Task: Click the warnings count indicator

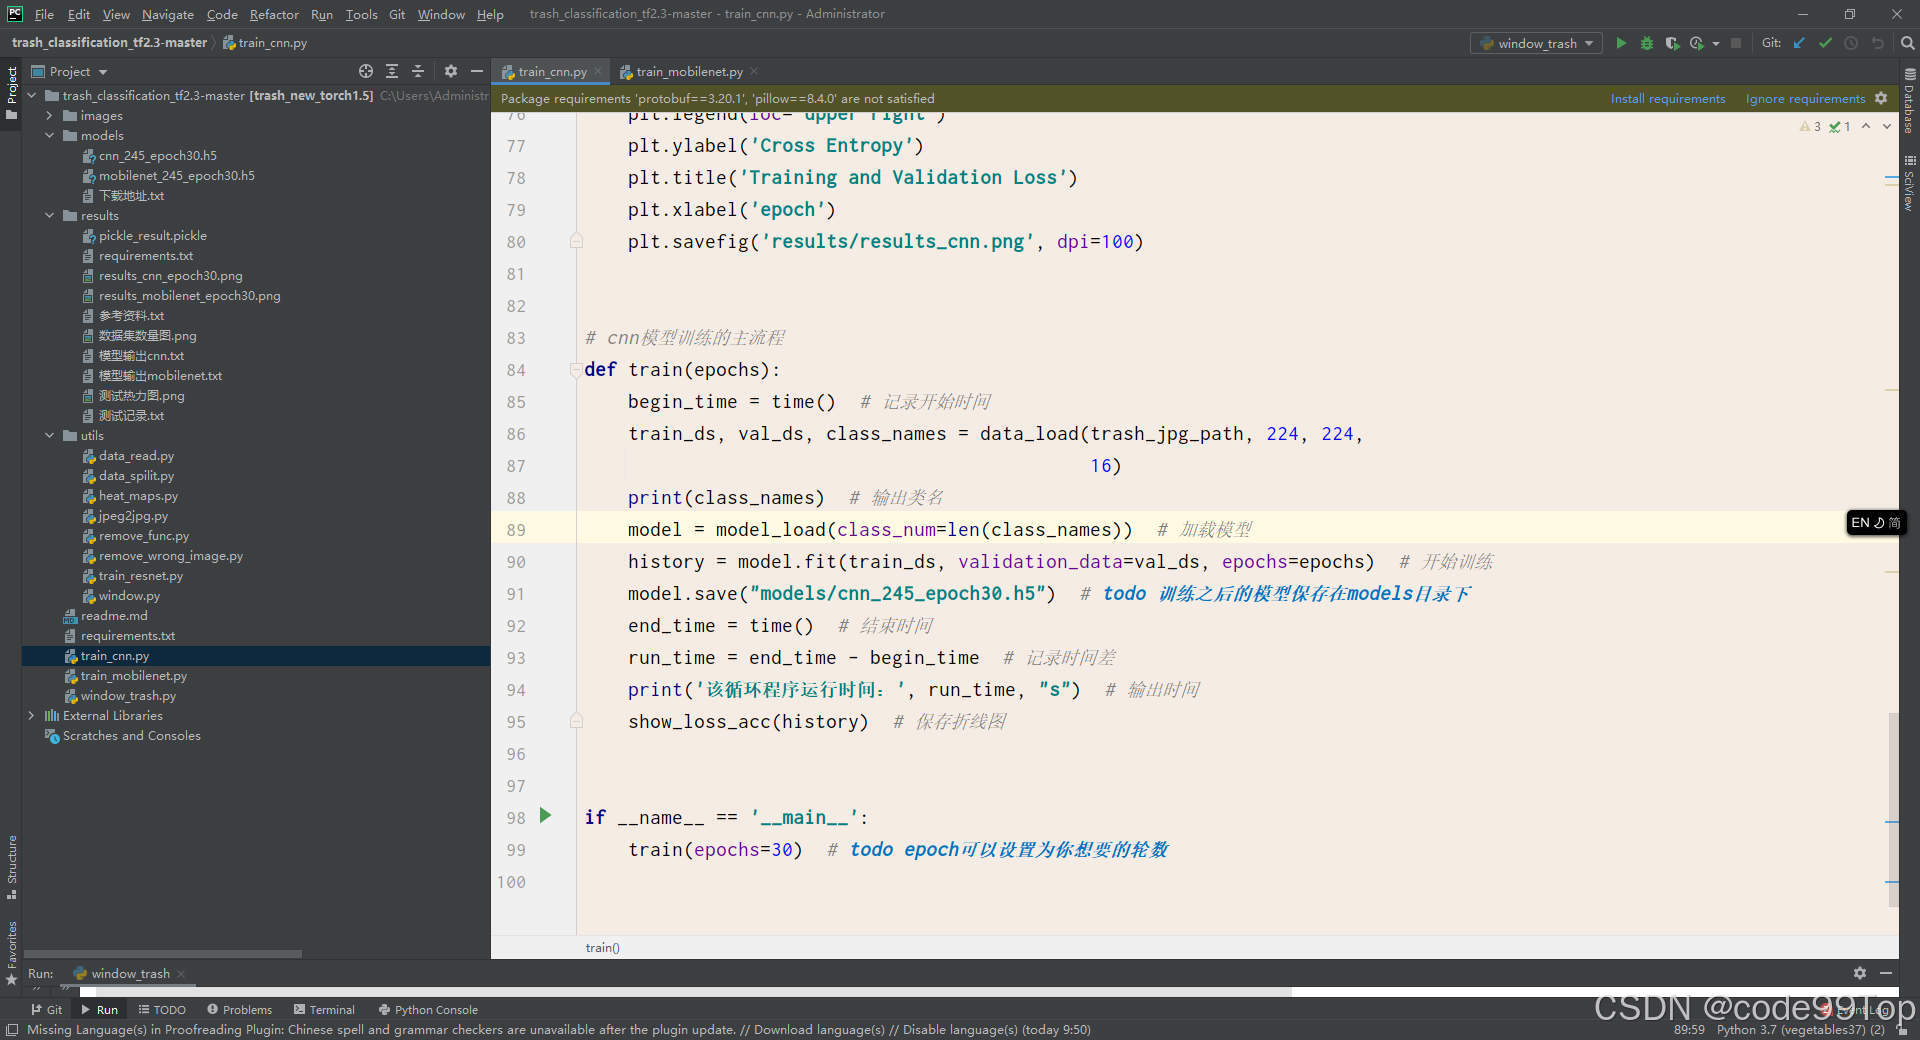Action: pyautogui.click(x=1811, y=126)
